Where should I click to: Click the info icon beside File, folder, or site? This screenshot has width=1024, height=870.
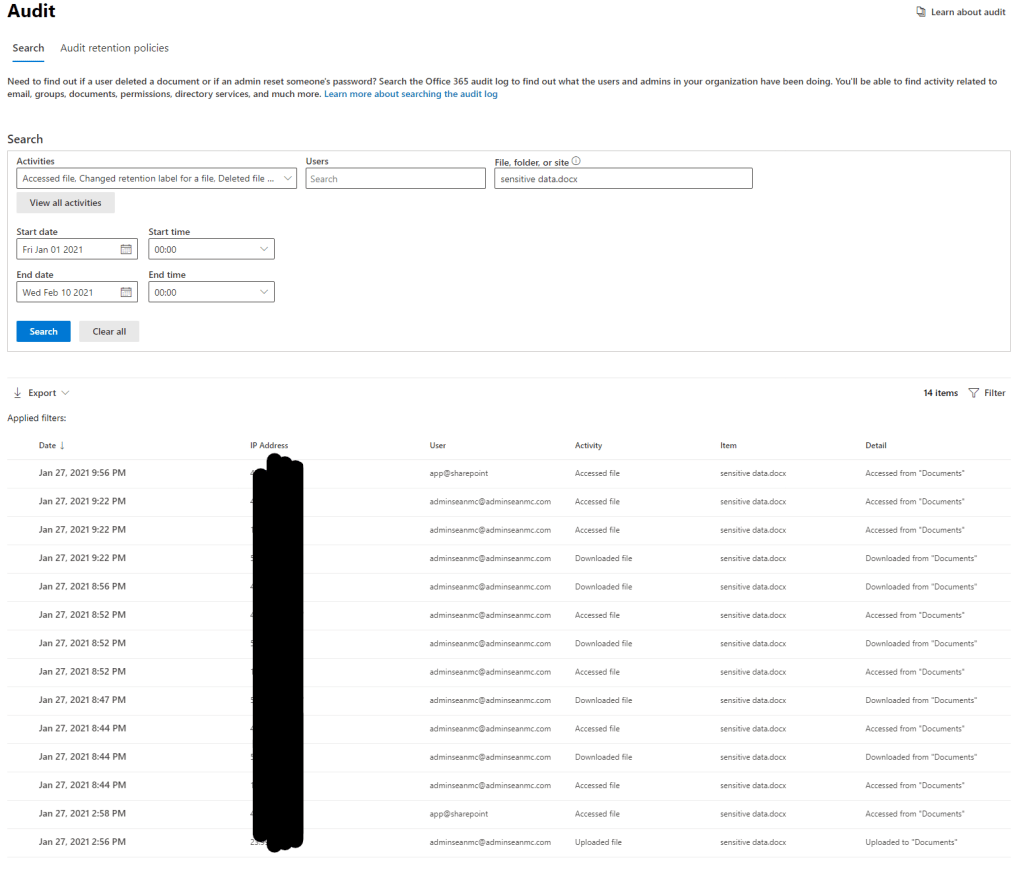point(576,161)
